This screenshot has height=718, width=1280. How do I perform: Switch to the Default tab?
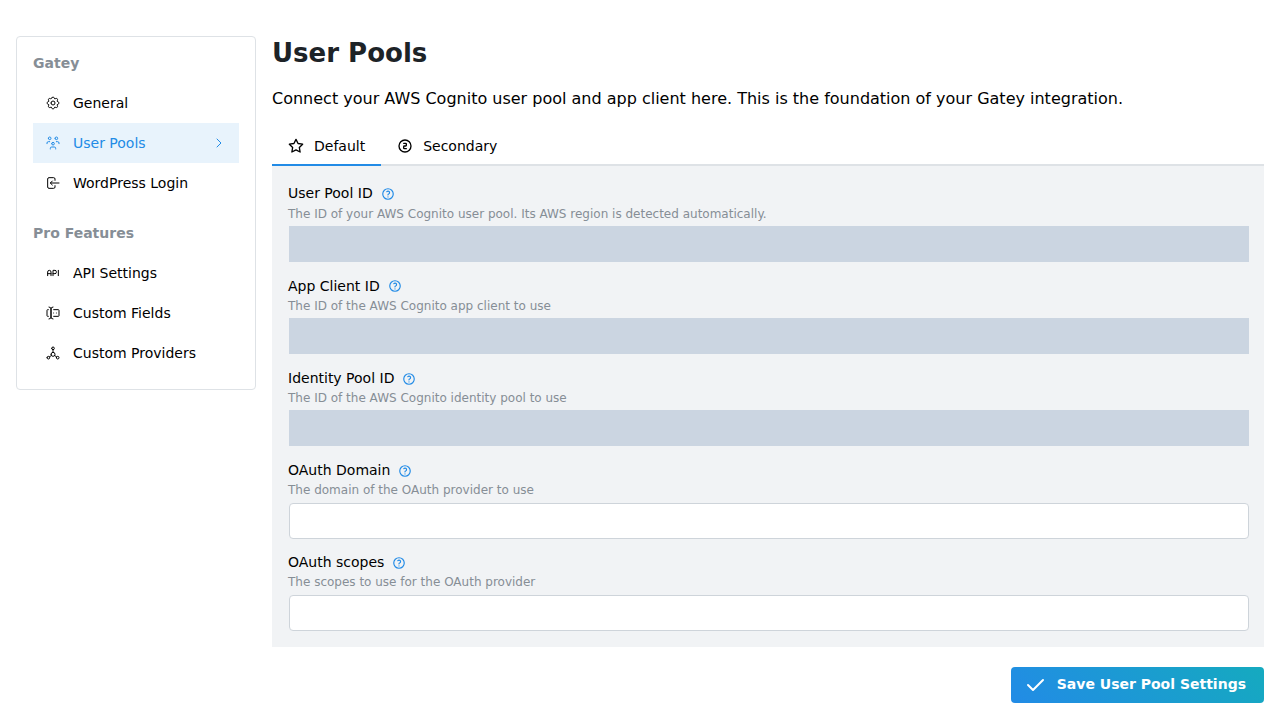click(x=326, y=146)
